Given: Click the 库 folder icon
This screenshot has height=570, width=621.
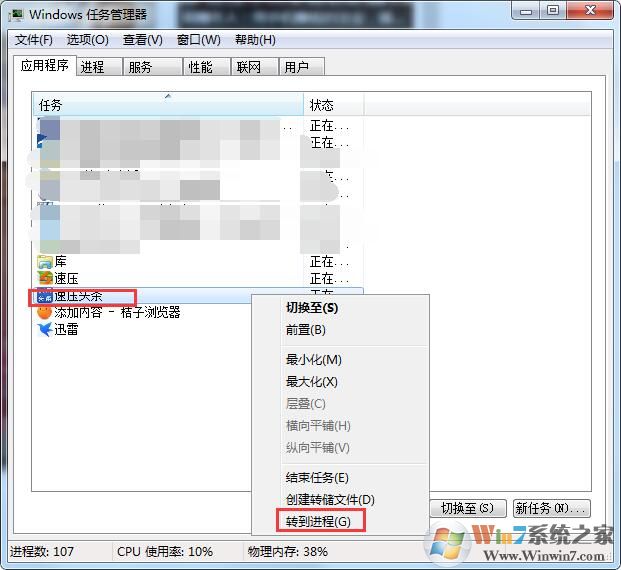Looking at the screenshot, I should pos(45,262).
